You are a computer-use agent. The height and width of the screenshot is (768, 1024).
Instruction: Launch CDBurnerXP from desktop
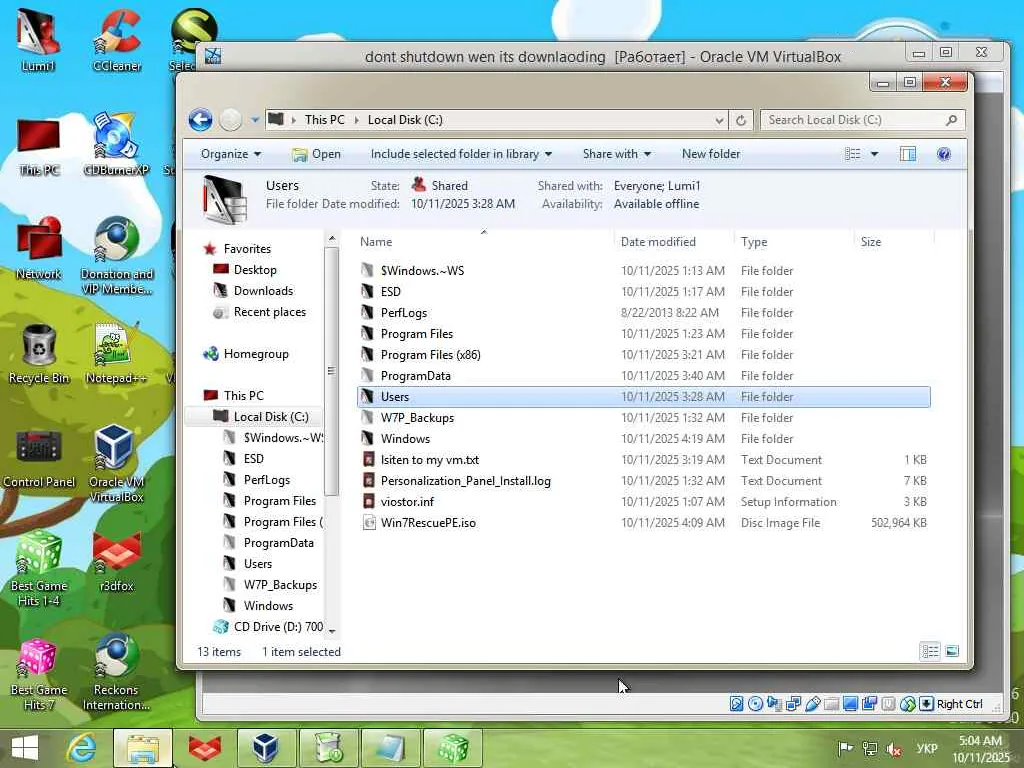[116, 145]
